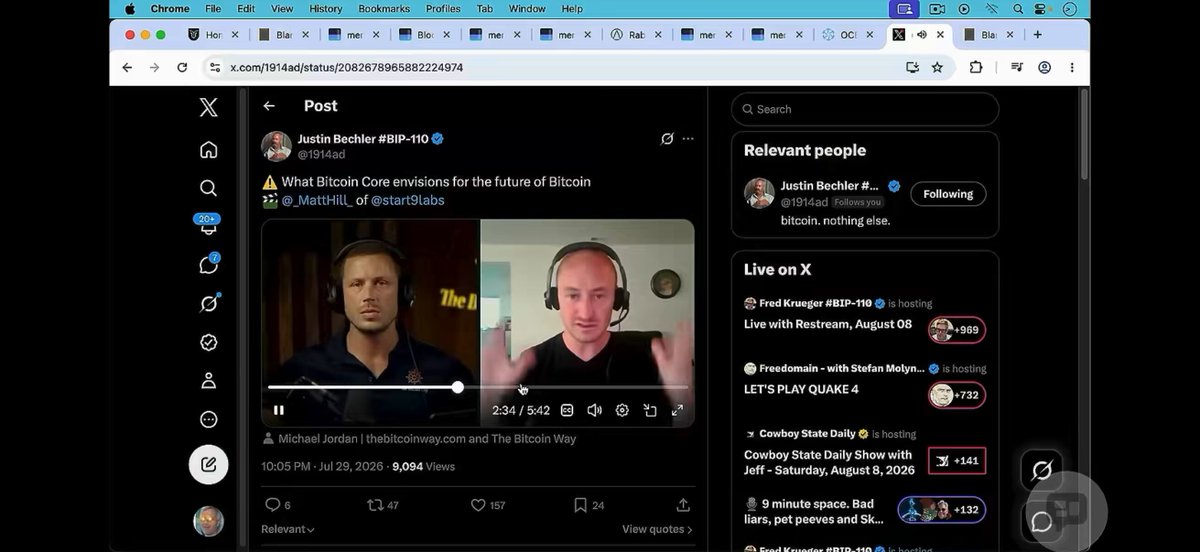Screen dimensions: 1200x552
Task: Open the X Home icon in sidebar
Action: point(208,150)
